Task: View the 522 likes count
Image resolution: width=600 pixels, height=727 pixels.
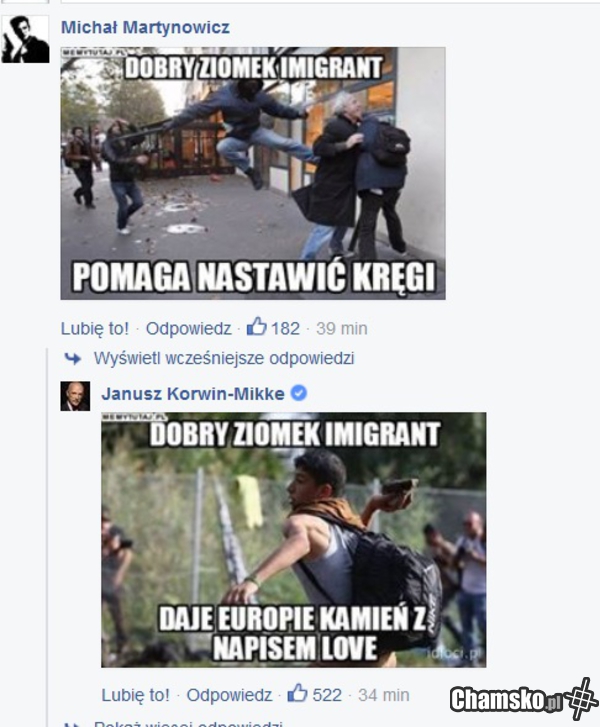Action: tap(327, 695)
